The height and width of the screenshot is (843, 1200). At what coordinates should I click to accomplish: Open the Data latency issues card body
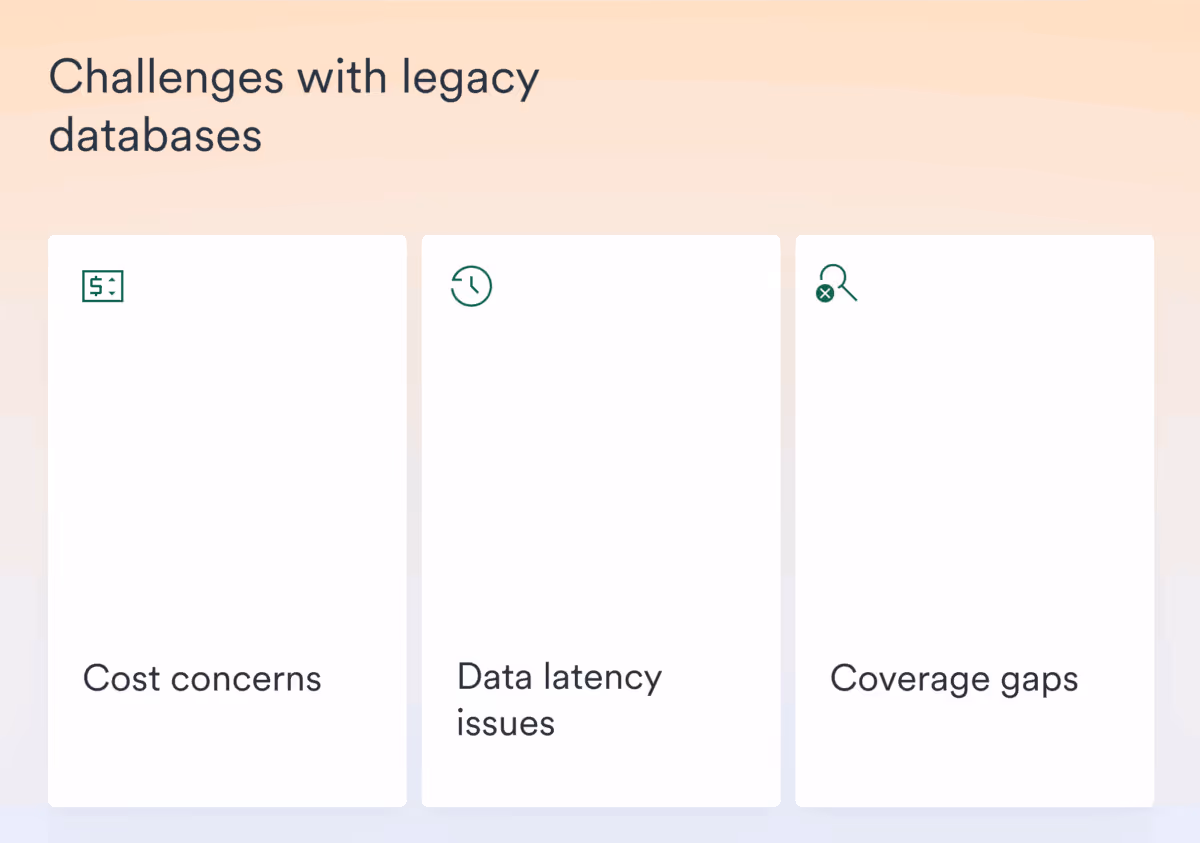tap(601, 520)
